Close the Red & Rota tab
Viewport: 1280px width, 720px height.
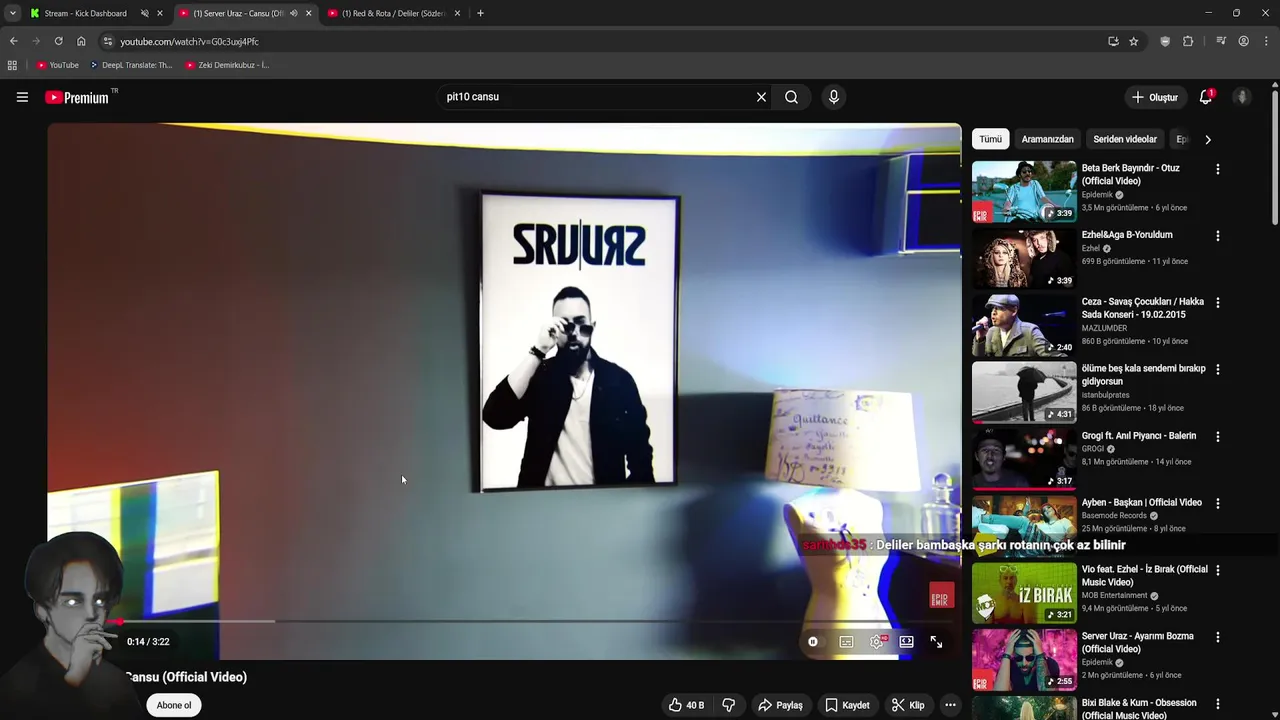tap(457, 13)
